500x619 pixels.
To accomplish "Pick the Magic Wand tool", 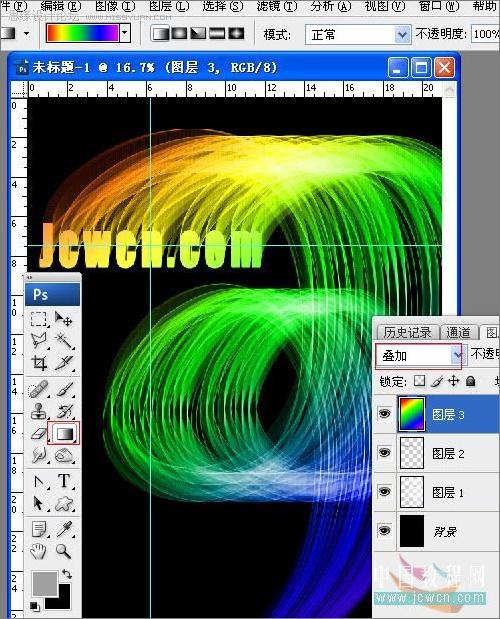I will [64, 340].
